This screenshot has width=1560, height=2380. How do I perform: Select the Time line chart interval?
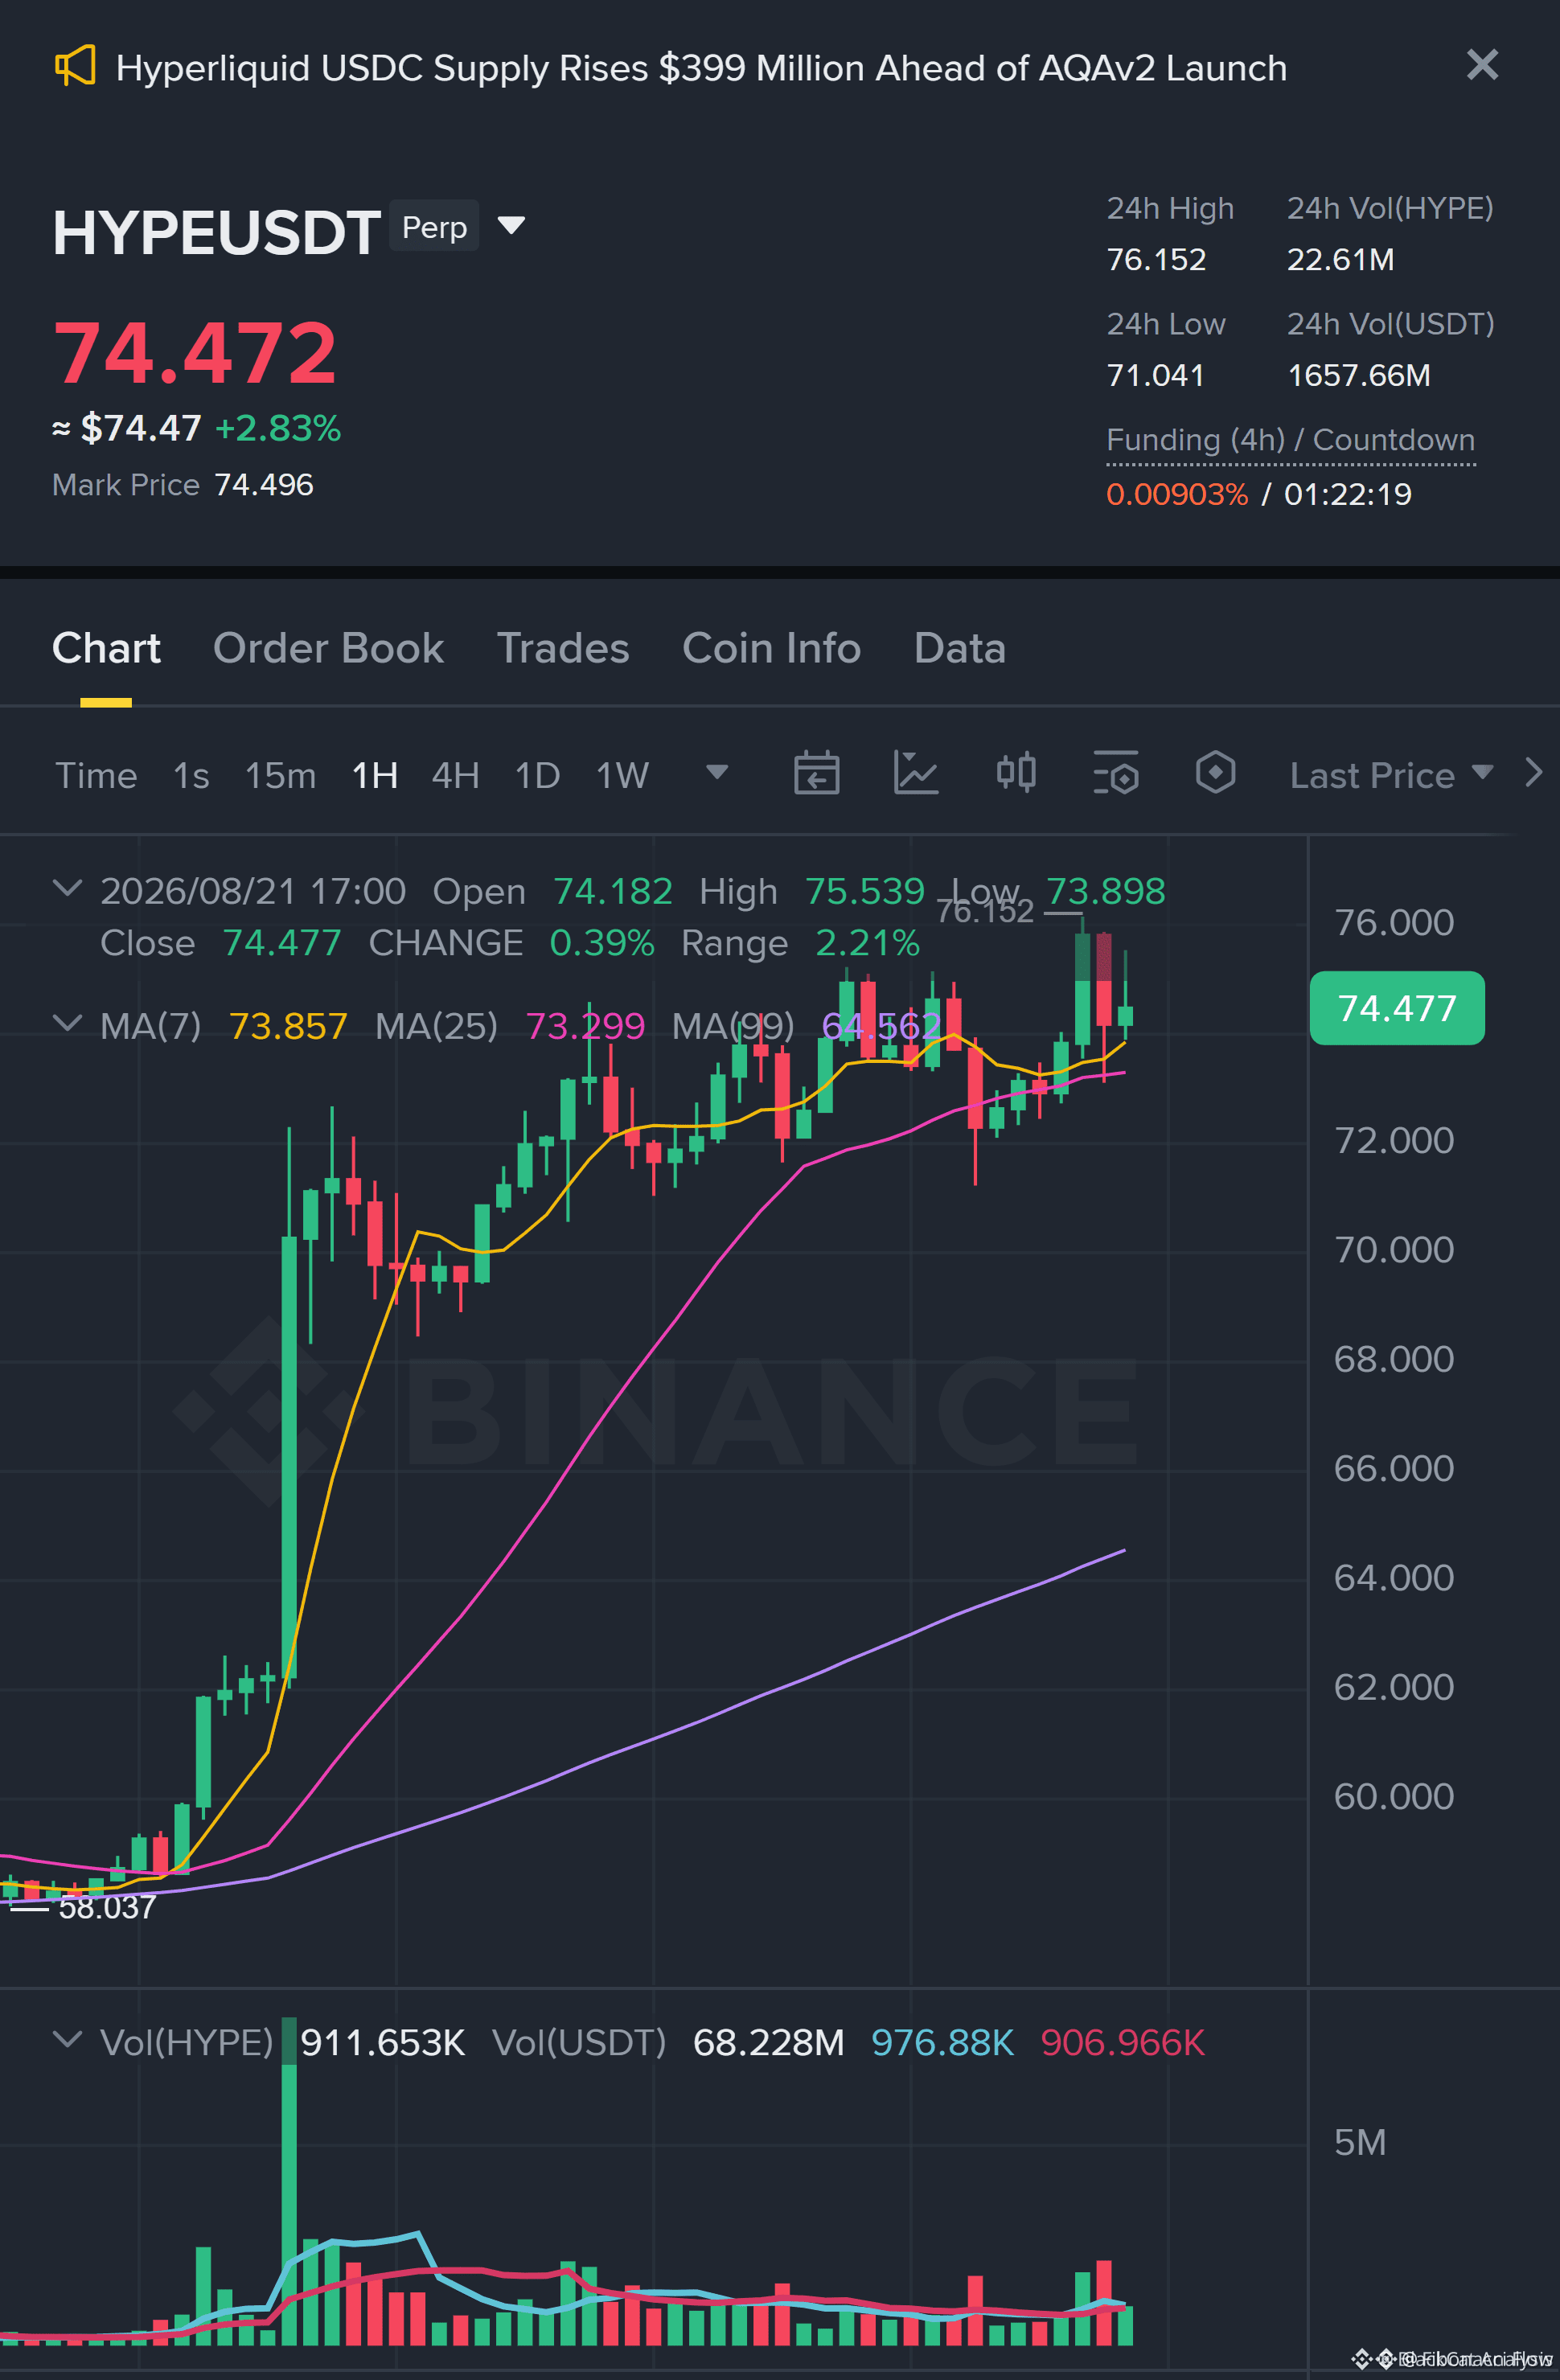tap(96, 775)
